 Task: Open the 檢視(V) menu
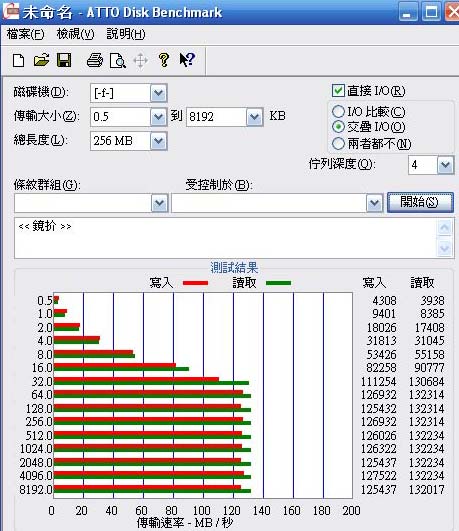[x=75, y=34]
